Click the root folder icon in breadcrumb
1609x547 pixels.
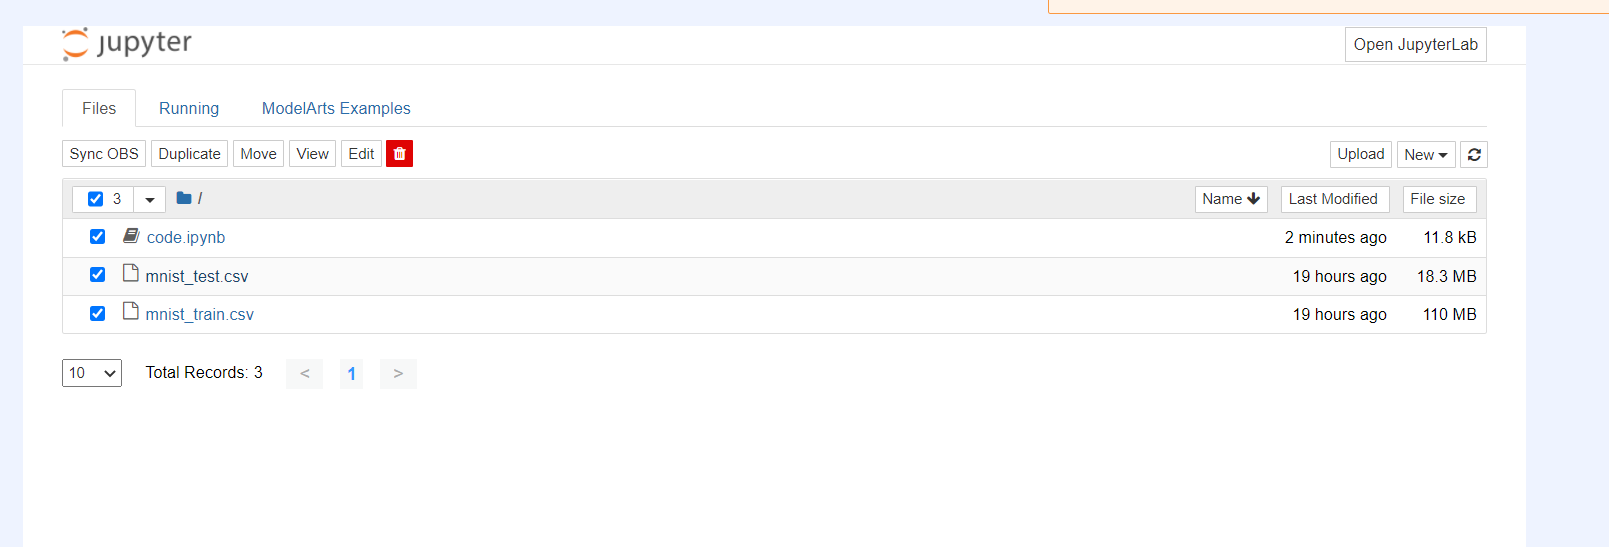tap(184, 198)
